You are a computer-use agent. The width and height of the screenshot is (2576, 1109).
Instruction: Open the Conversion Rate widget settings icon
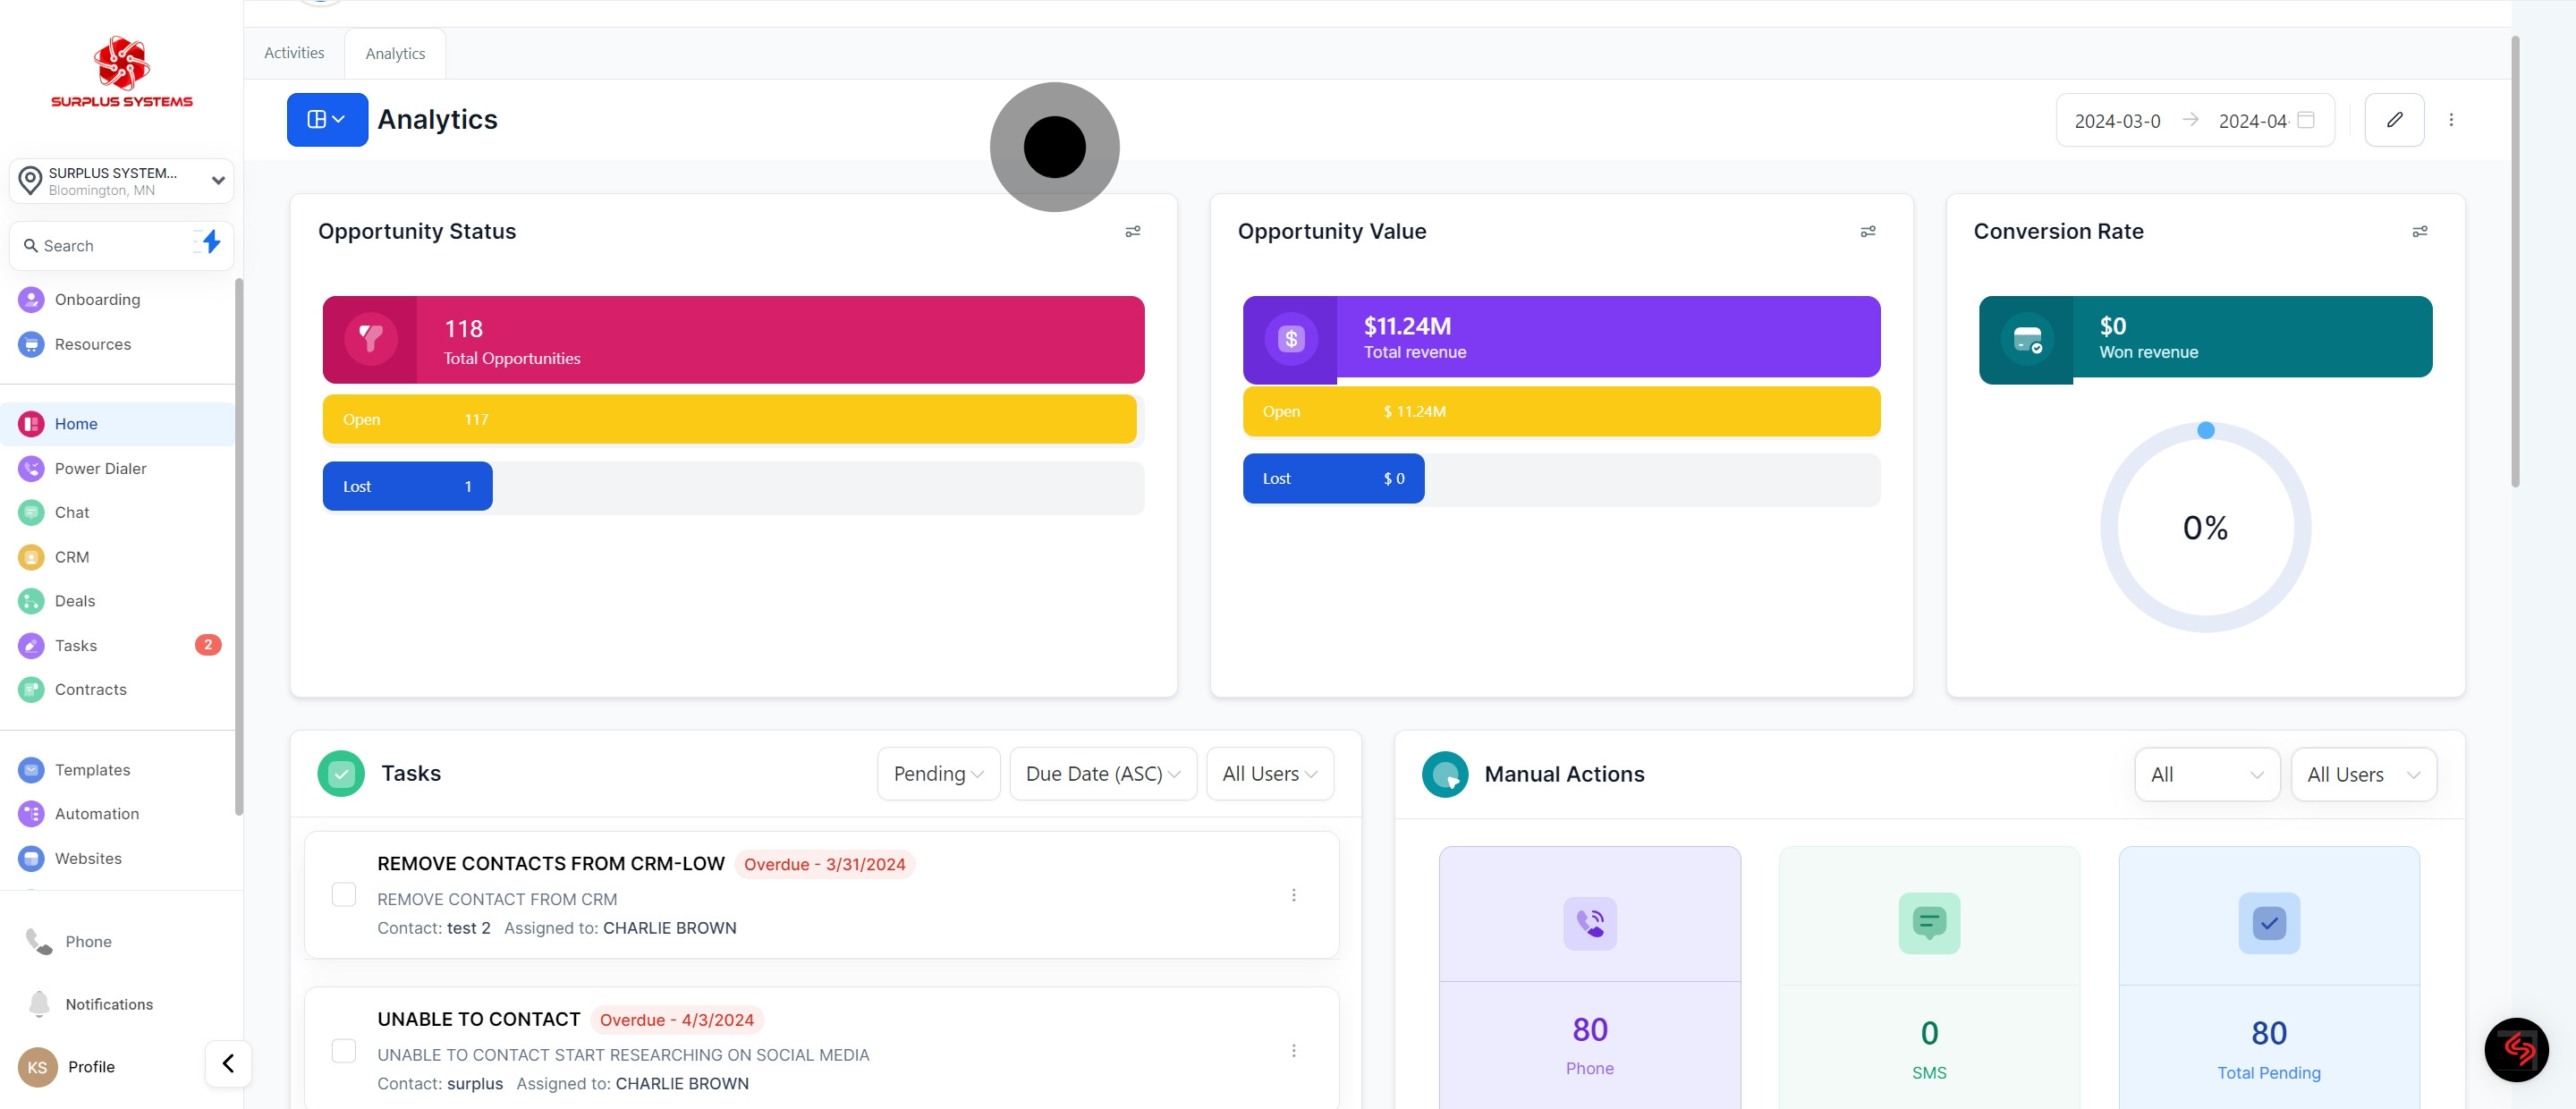coord(2419,231)
